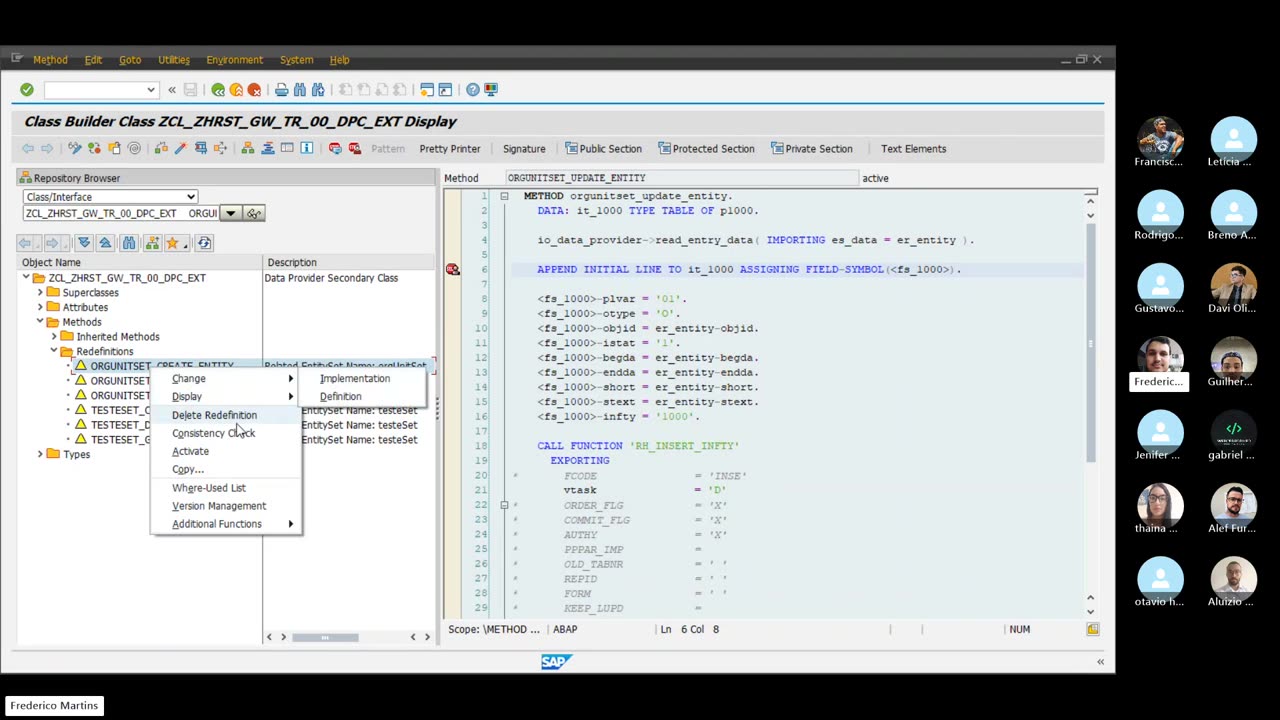1280x720 pixels.
Task: Click the Text Elements button
Action: point(913,149)
